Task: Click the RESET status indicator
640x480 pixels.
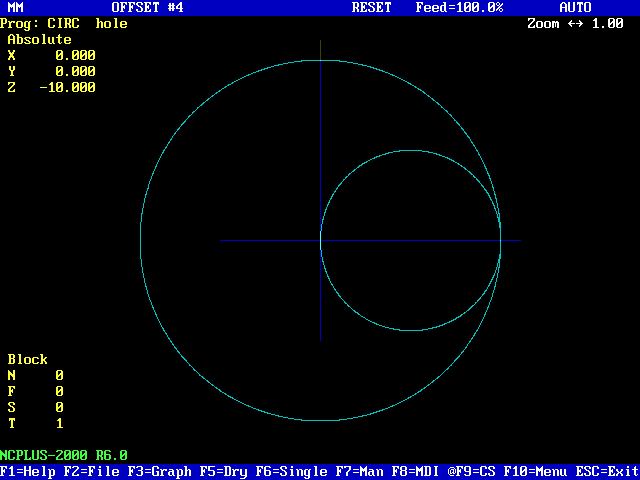Action: [371, 7]
